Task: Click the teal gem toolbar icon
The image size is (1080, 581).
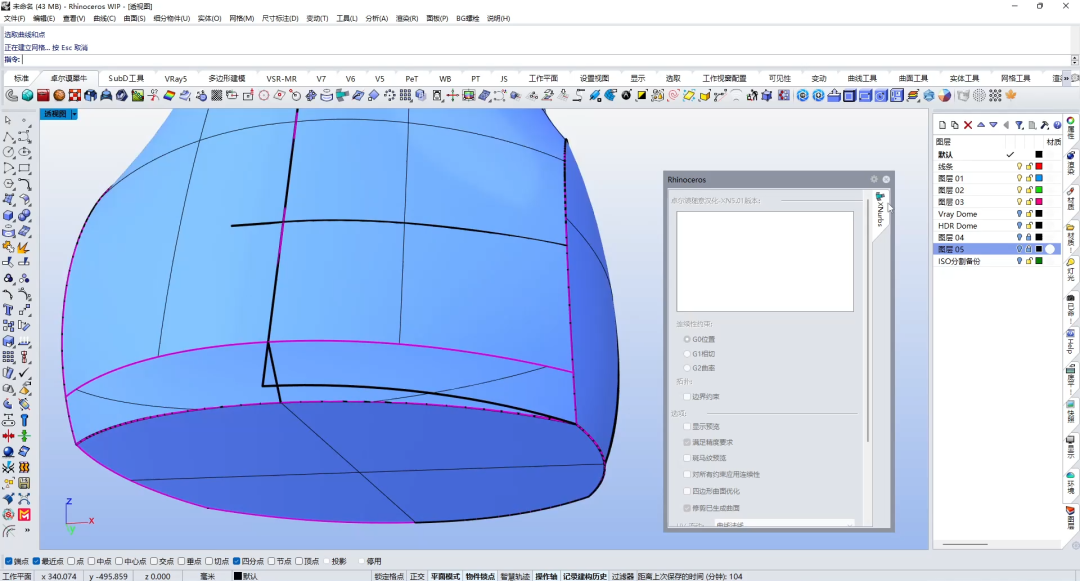Action: click(28, 96)
